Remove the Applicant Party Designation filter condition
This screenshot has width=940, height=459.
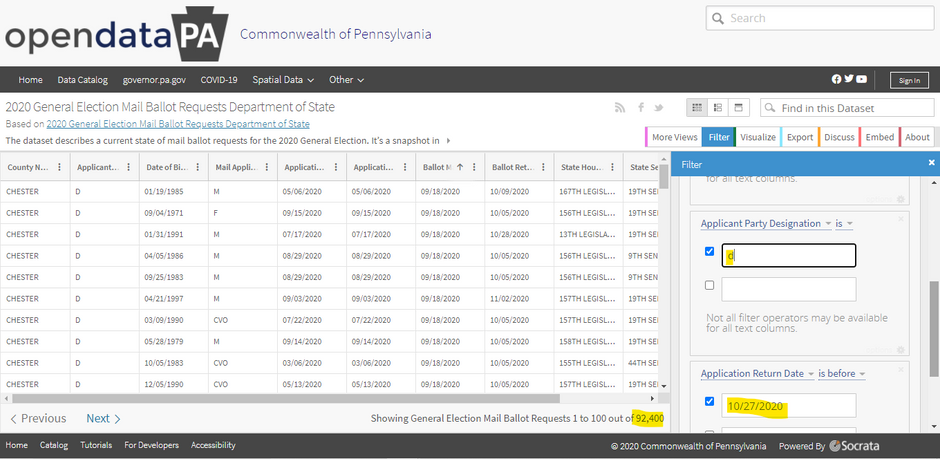(900, 219)
